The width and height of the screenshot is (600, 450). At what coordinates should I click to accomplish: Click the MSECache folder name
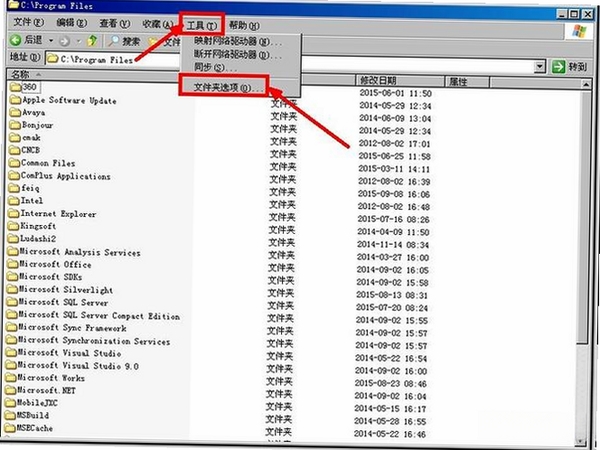pos(35,428)
